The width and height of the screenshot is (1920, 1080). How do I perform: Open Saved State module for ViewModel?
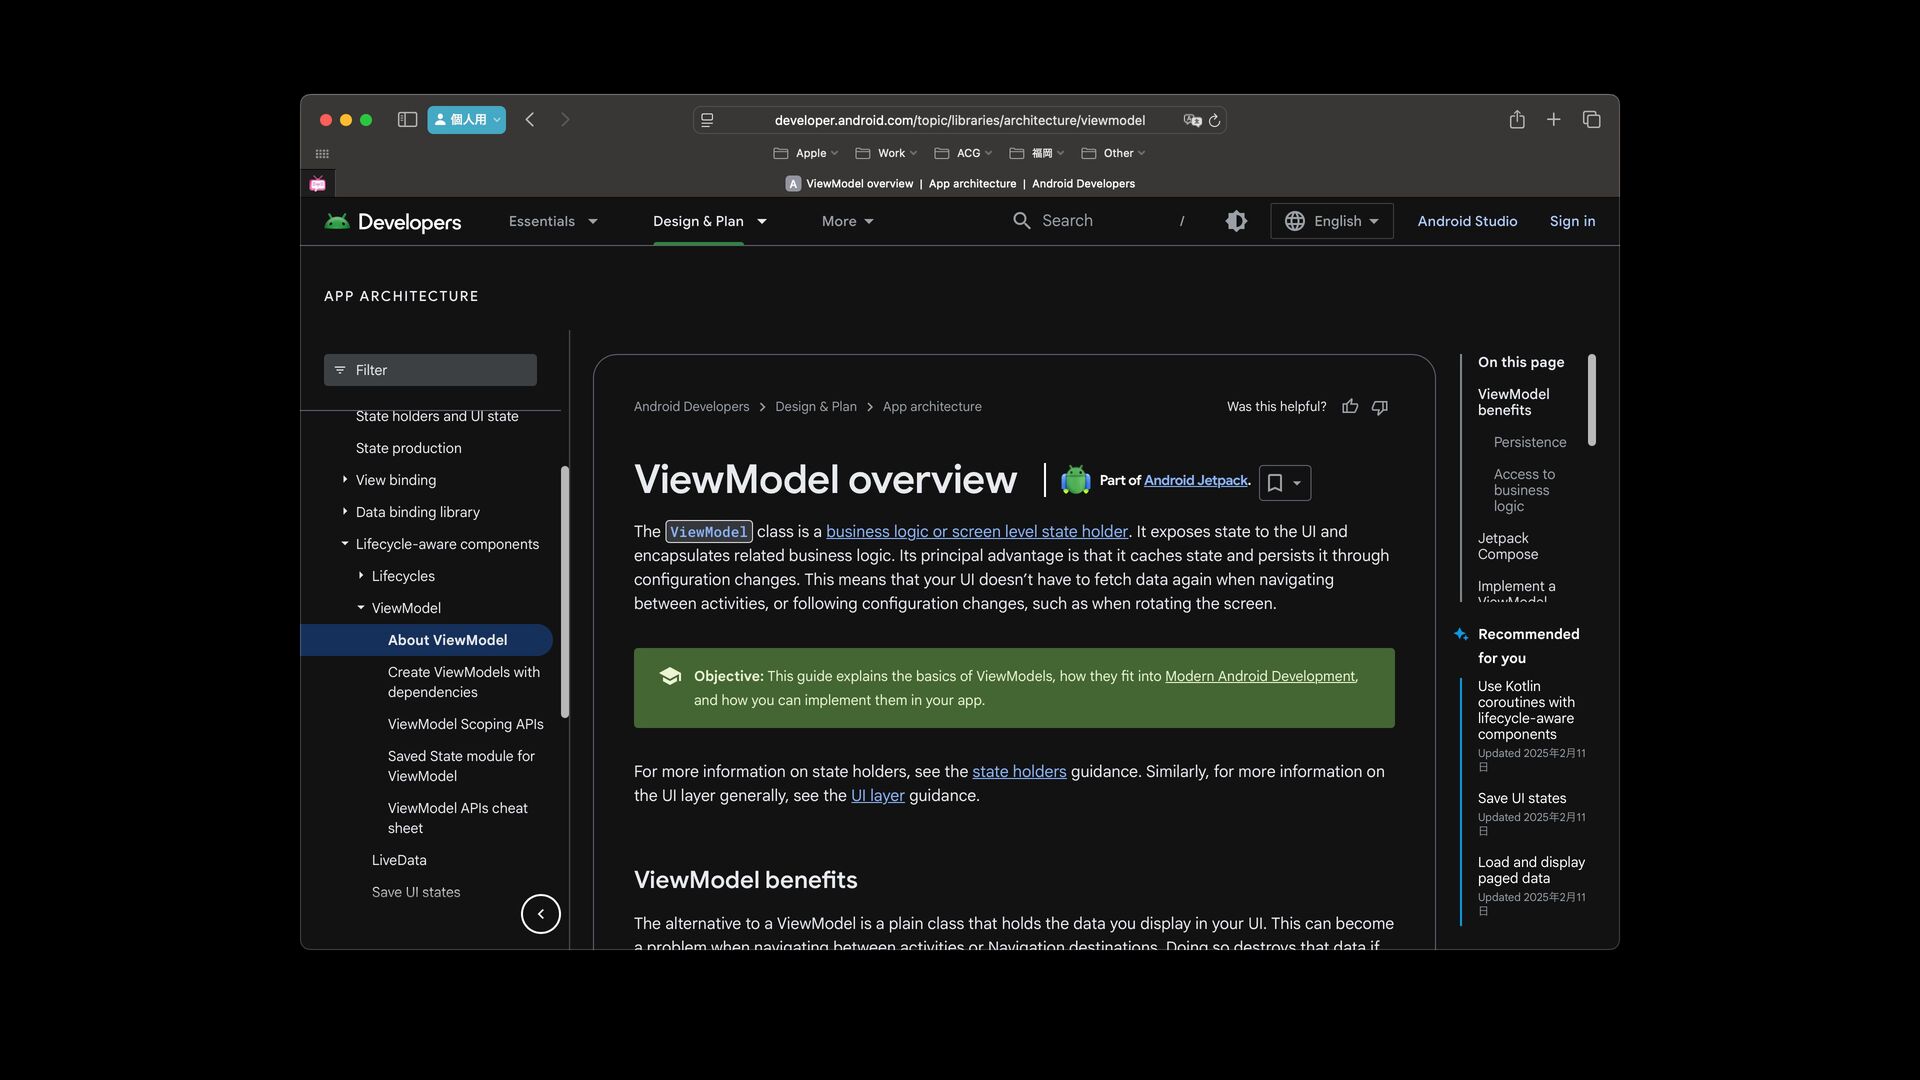461,766
